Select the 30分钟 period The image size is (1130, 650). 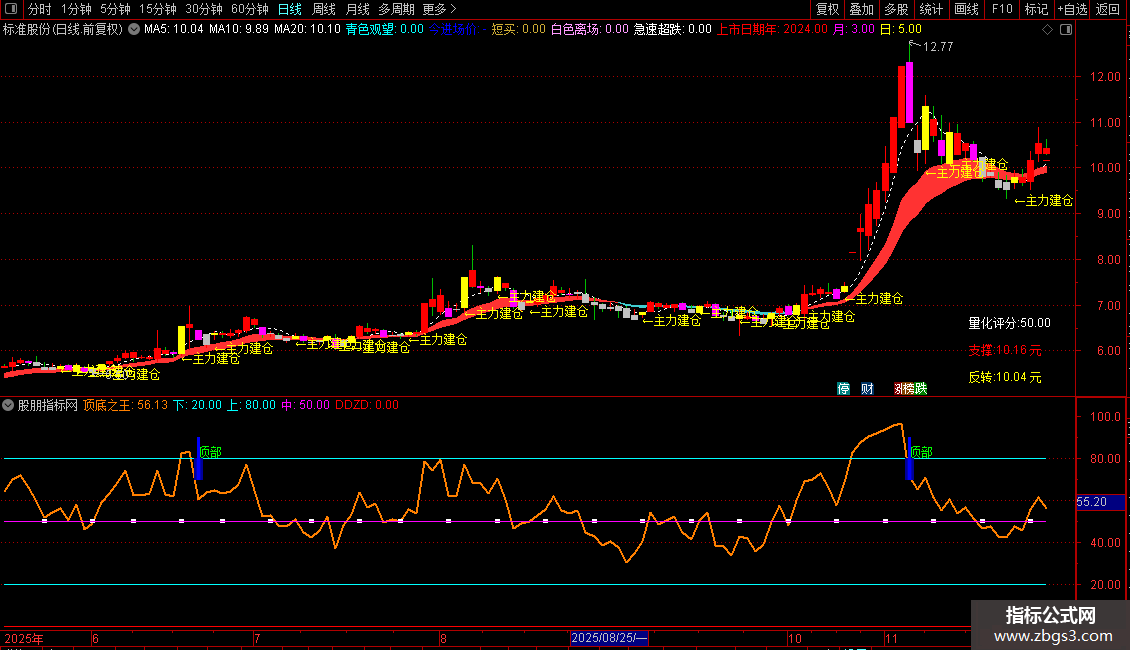pyautogui.click(x=204, y=9)
